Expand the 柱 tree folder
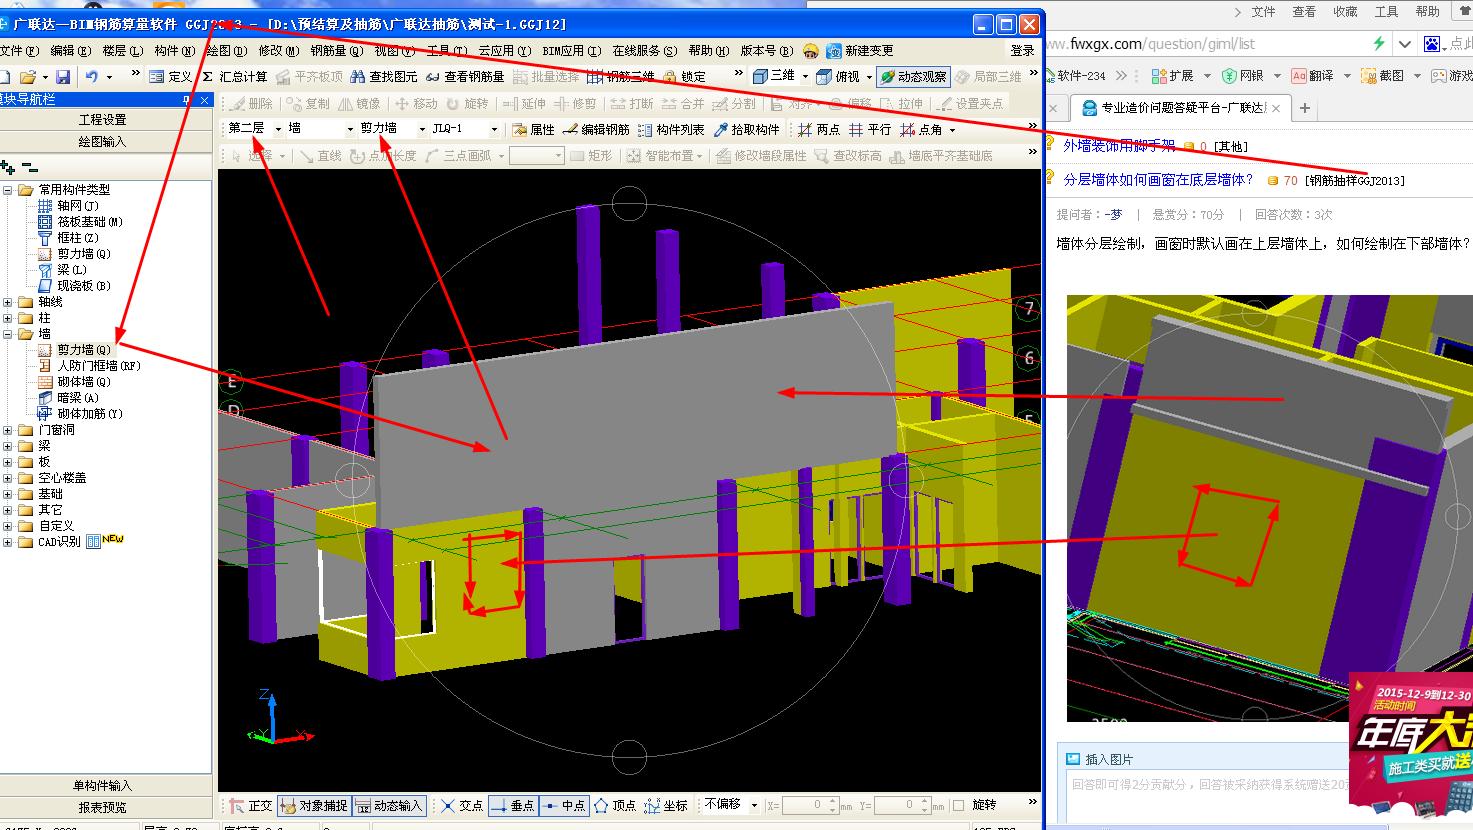 tap(8, 318)
